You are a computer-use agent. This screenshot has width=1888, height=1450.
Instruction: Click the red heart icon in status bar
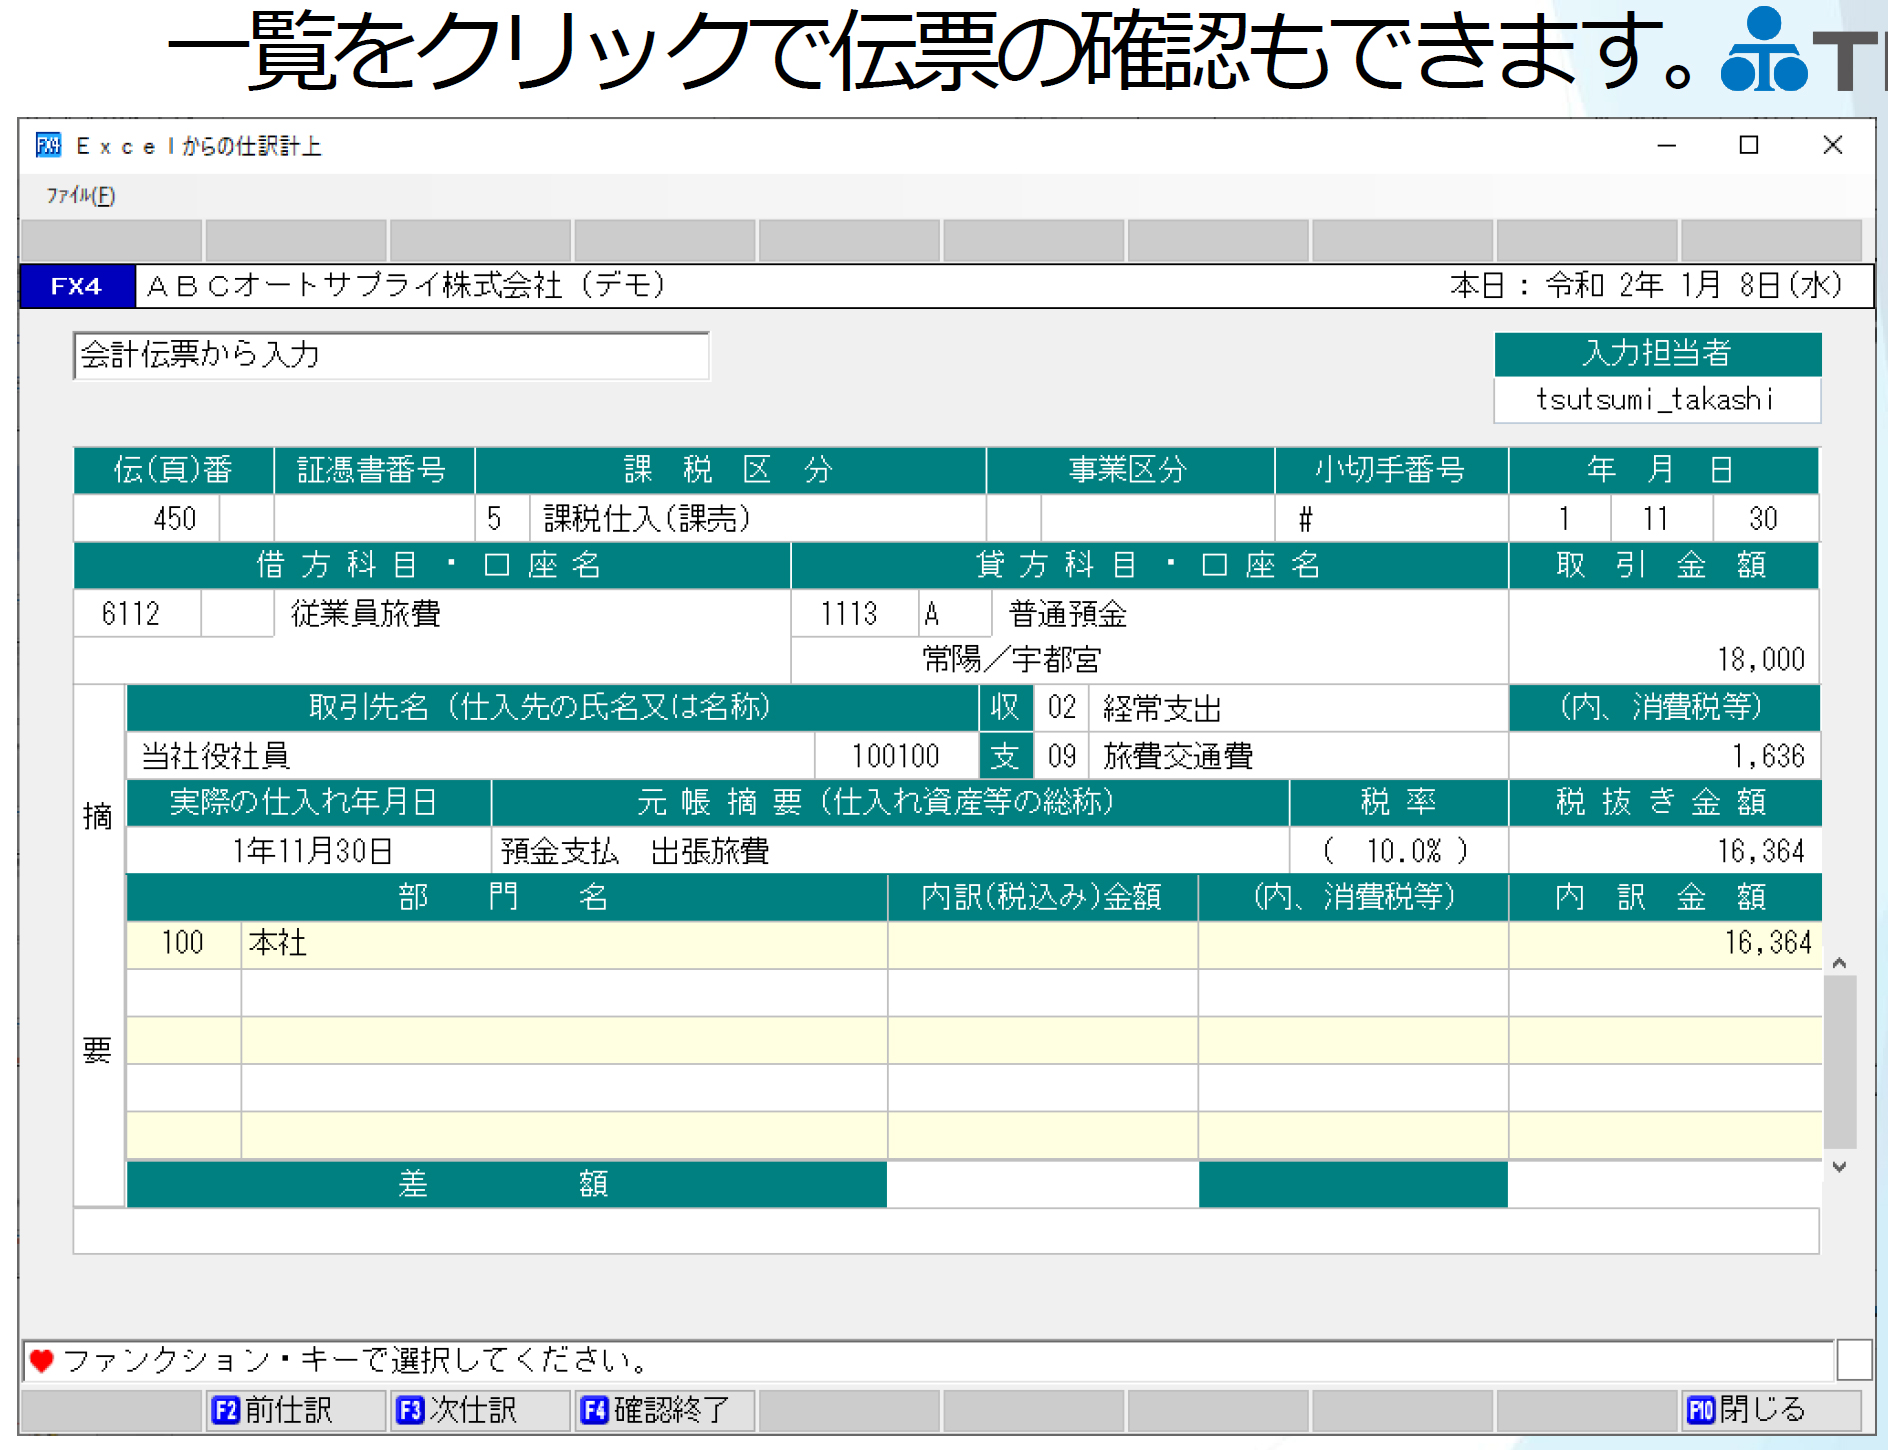(x=40, y=1359)
